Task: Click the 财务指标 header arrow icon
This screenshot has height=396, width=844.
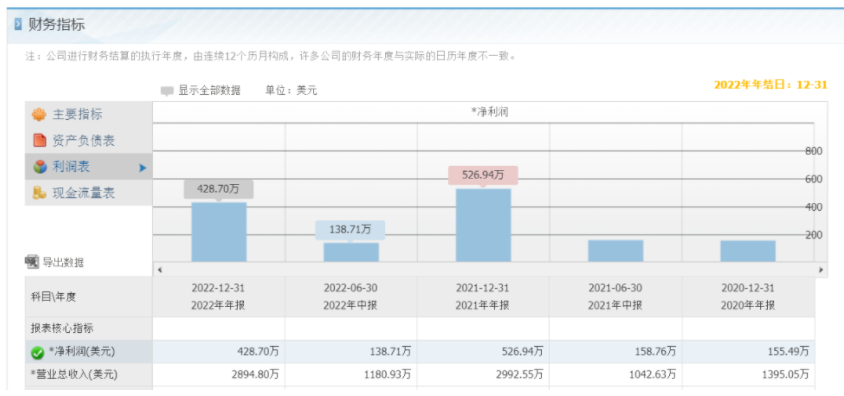Action: tap(18, 25)
